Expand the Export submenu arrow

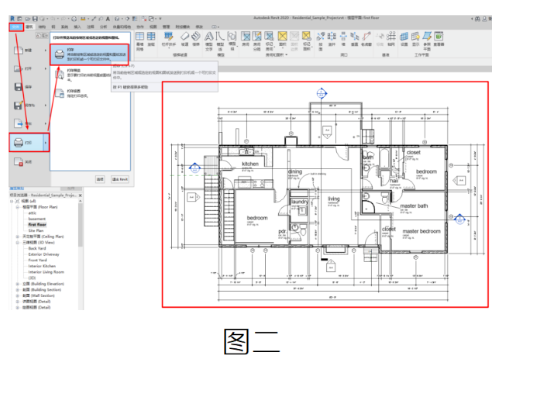pyautogui.click(x=46, y=123)
